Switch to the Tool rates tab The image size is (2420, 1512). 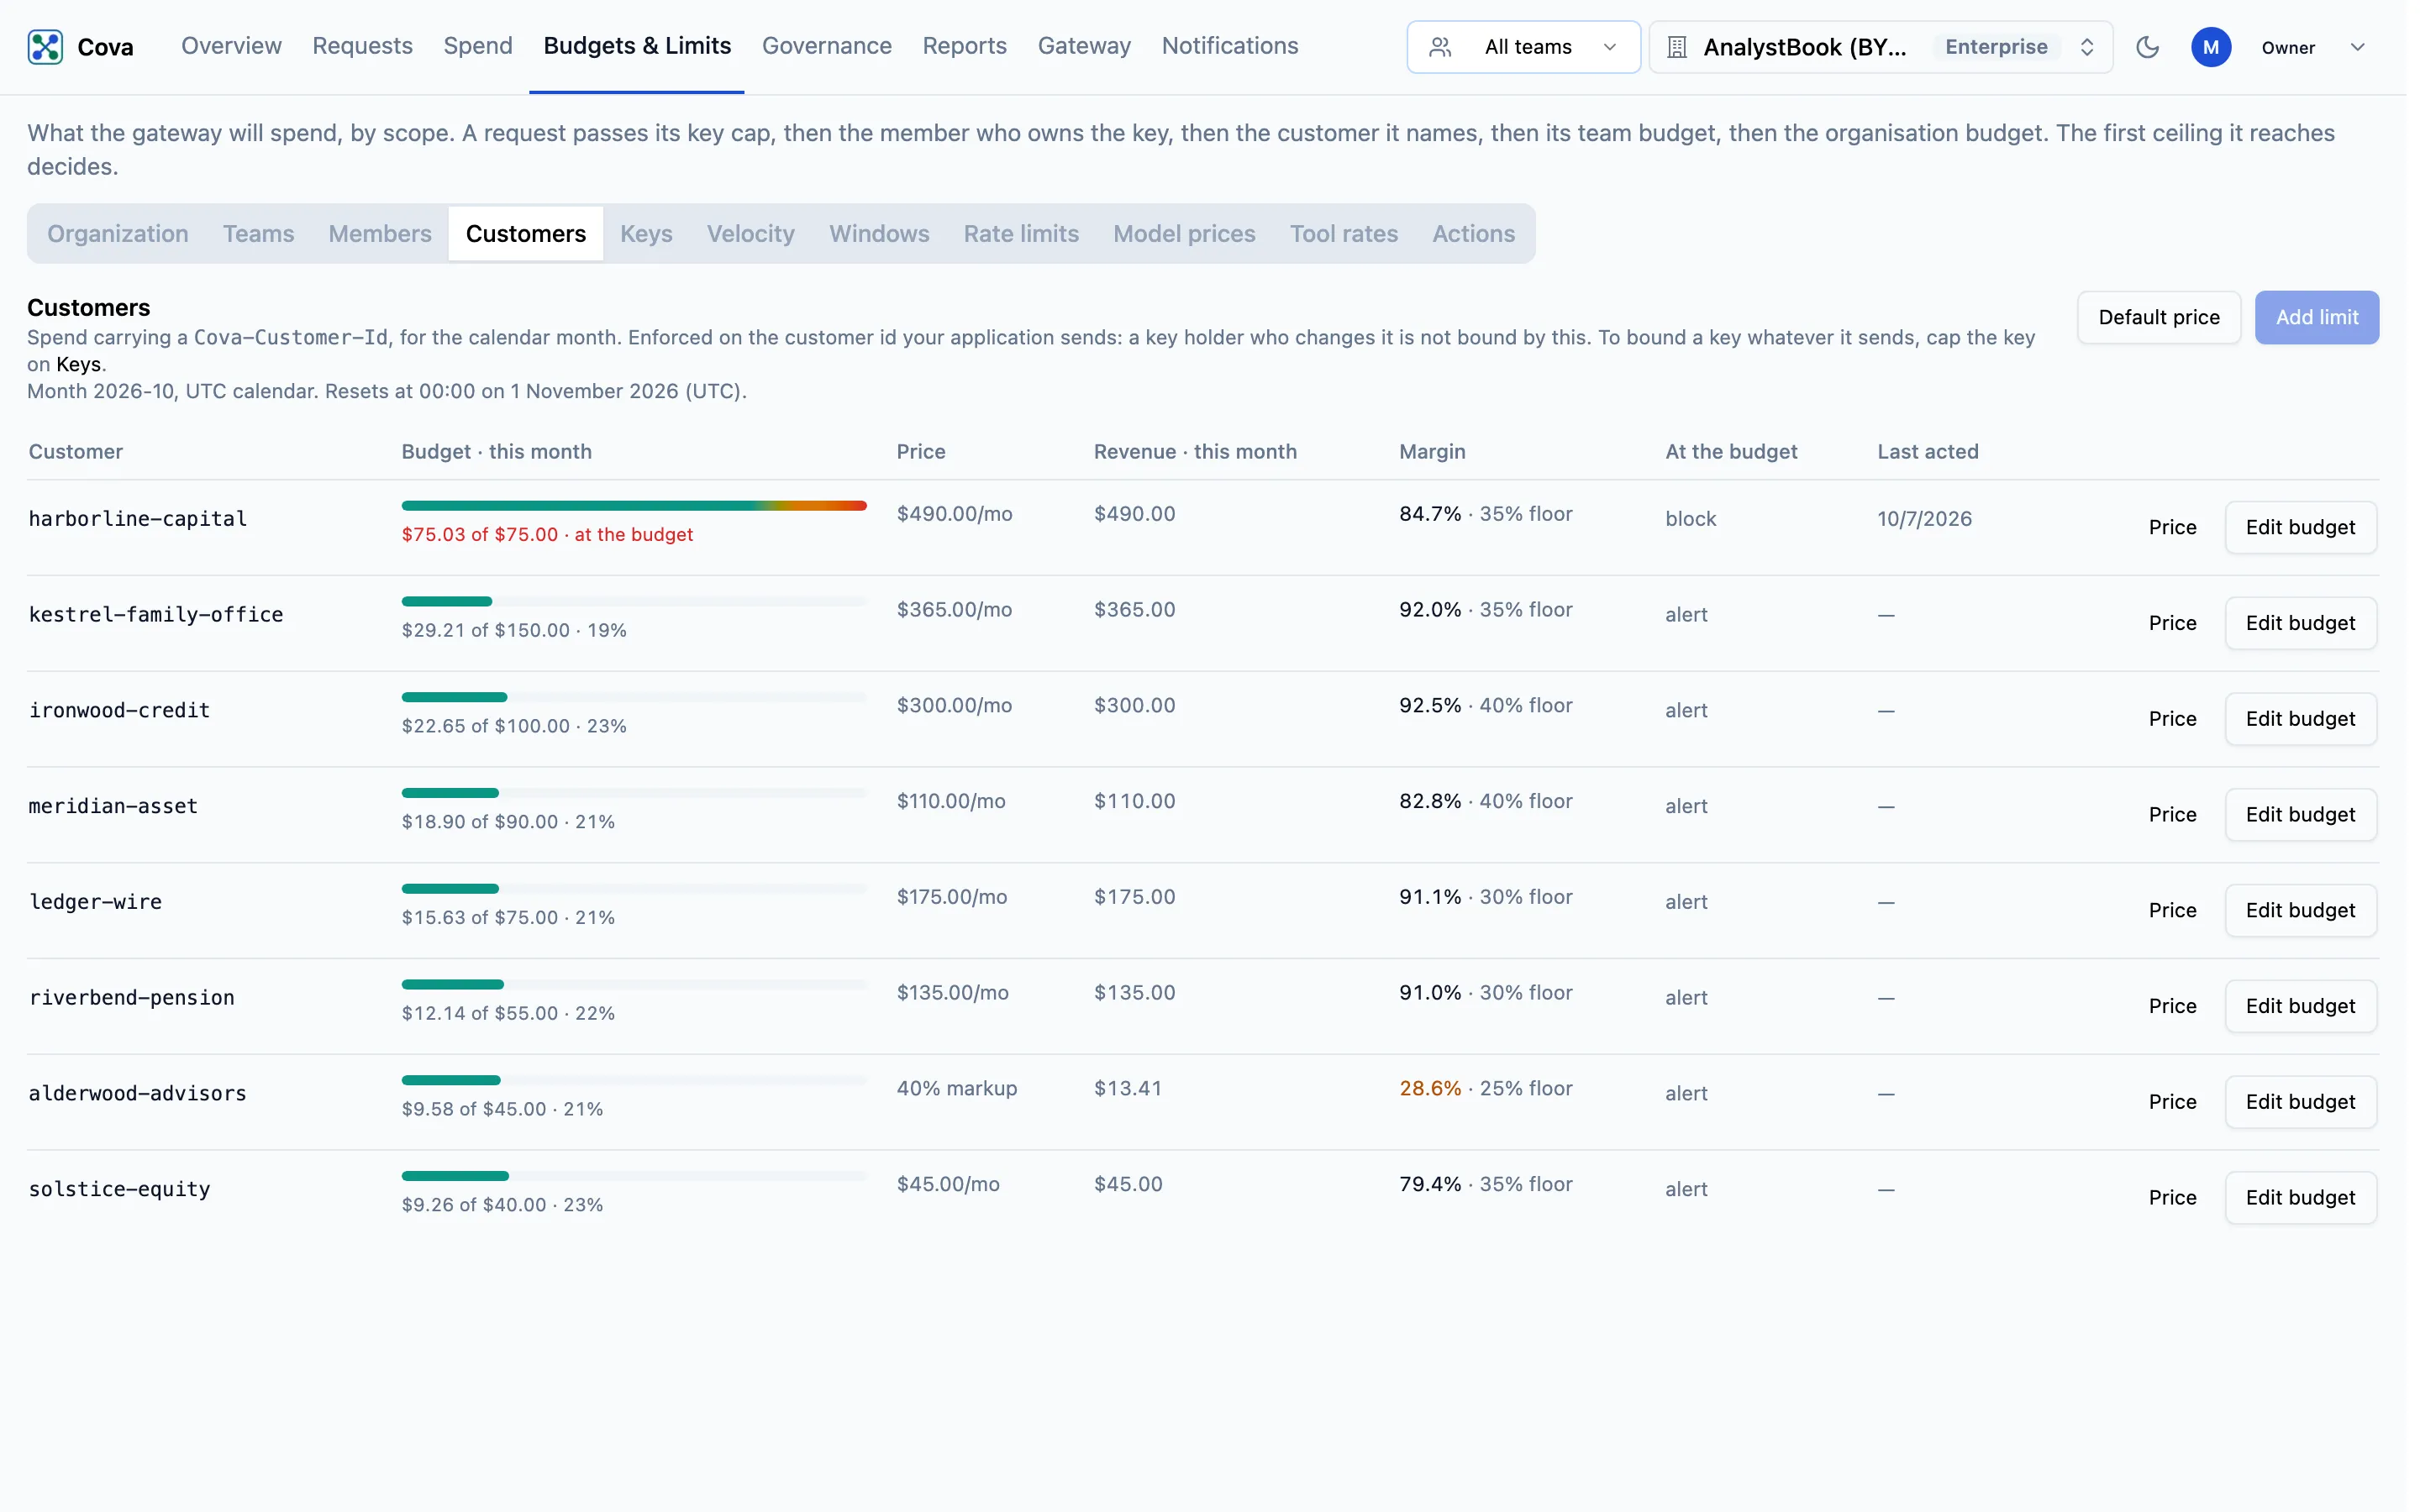(x=1343, y=234)
